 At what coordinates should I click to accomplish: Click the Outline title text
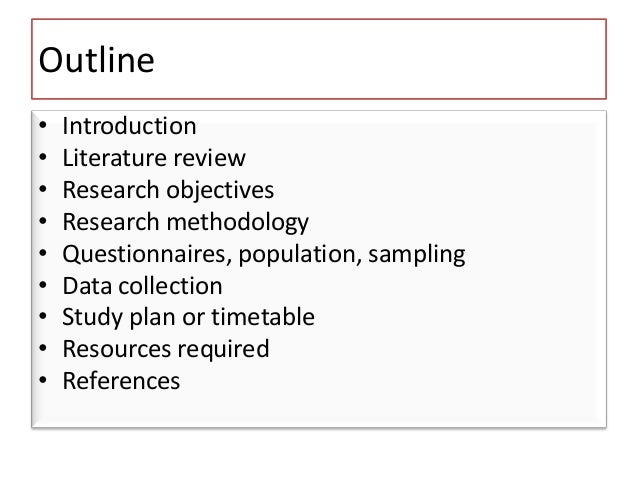[96, 60]
